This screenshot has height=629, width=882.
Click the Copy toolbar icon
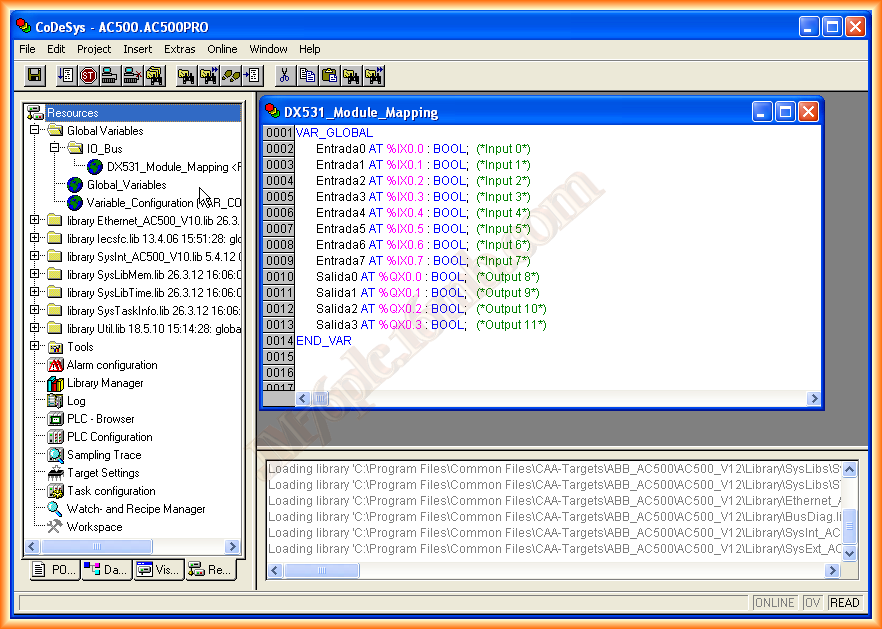[x=307, y=75]
